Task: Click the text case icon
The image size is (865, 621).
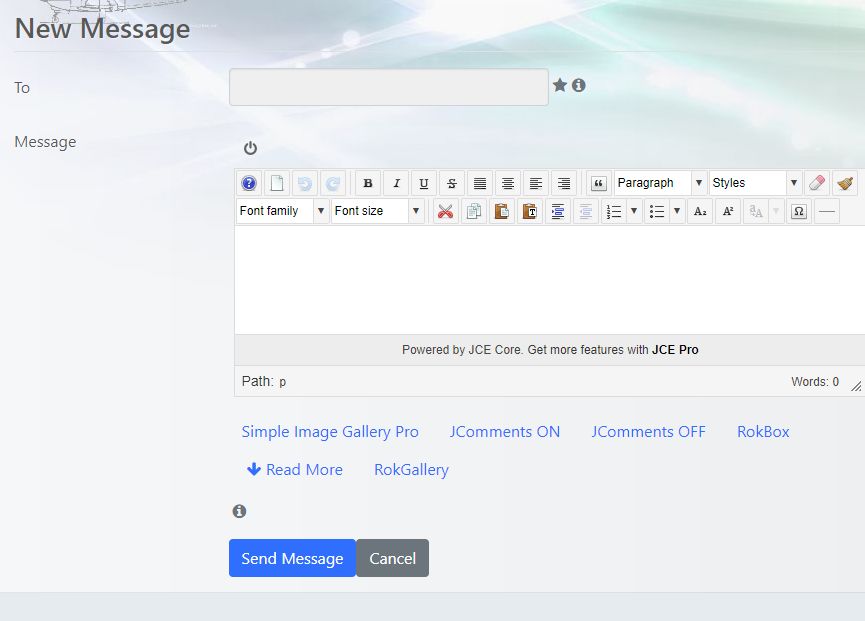Action: pyautogui.click(x=756, y=211)
